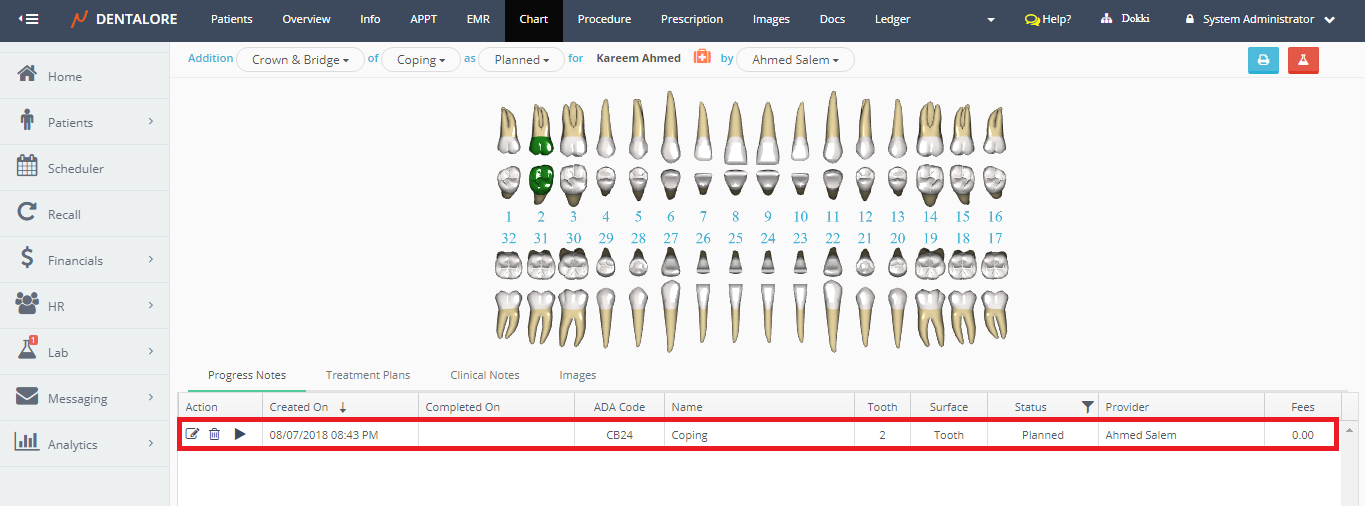This screenshot has width=1365, height=506.
Task: Open the Help link
Action: pyautogui.click(x=1048, y=19)
